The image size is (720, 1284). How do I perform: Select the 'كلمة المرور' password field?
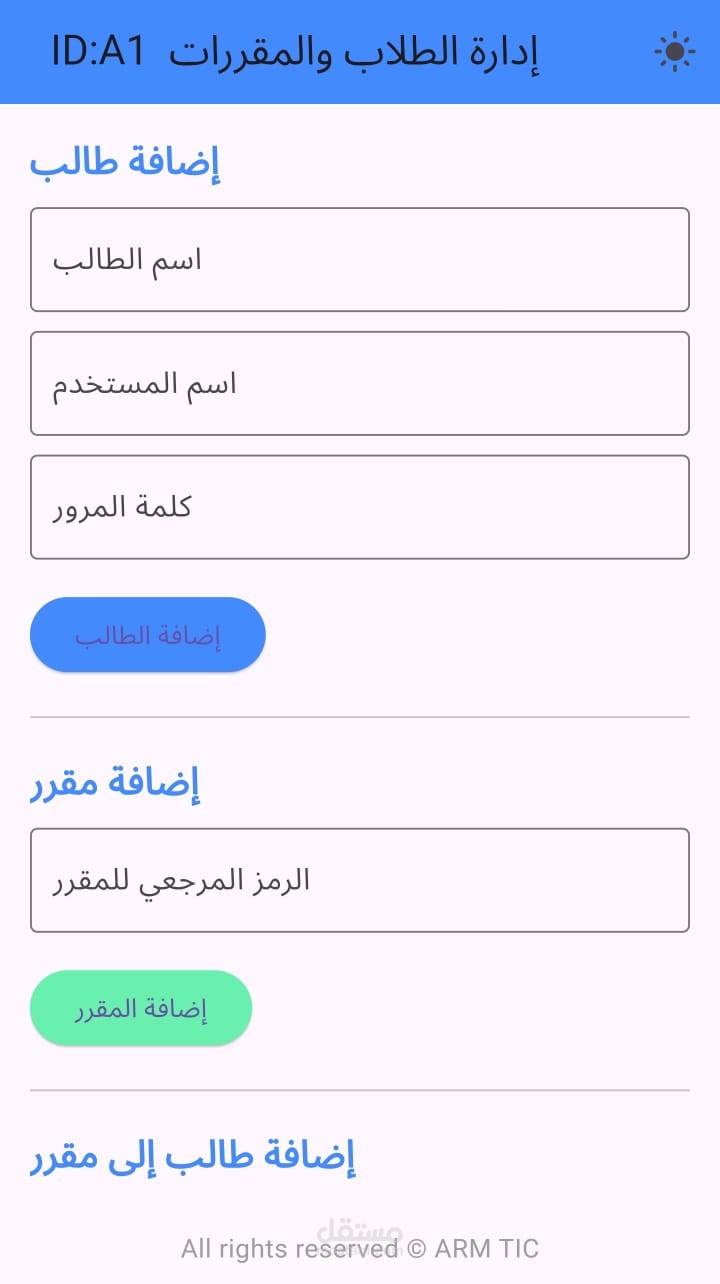pos(360,508)
